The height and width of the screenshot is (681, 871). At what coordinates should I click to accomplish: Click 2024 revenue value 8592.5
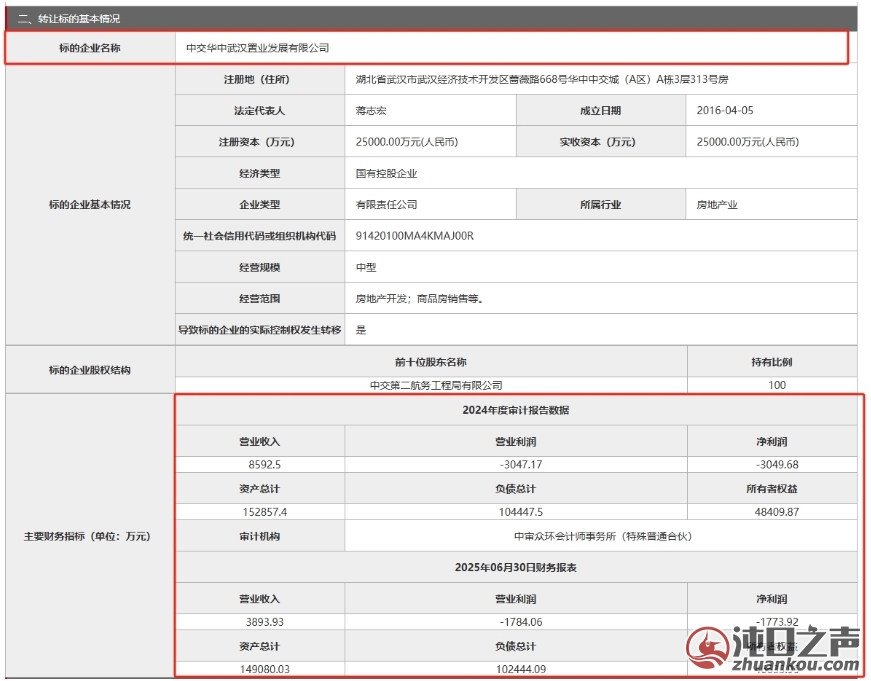(264, 464)
